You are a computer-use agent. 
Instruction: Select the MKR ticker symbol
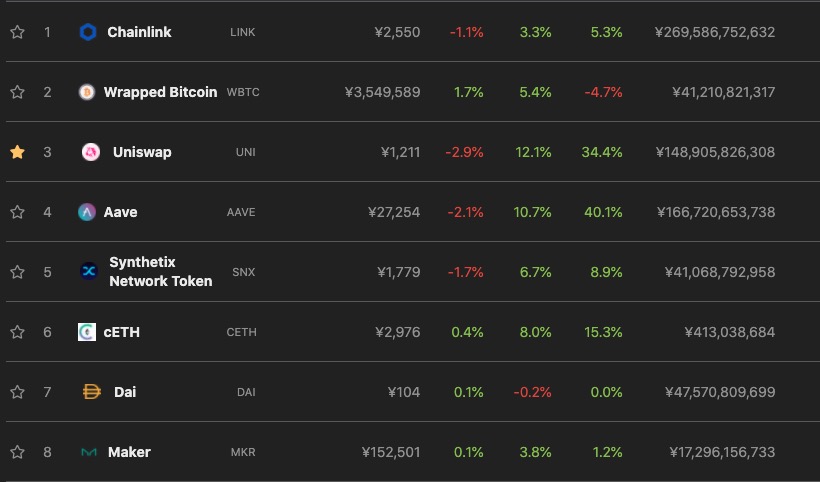tap(243, 452)
